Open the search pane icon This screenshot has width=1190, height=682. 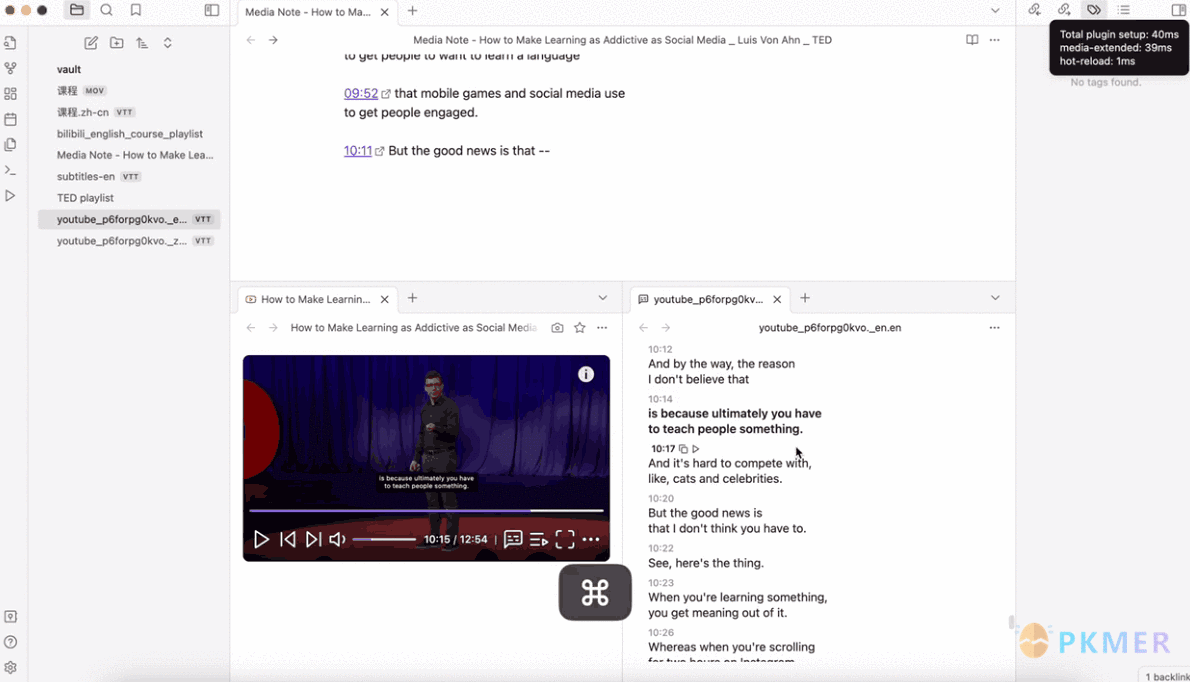[106, 10]
